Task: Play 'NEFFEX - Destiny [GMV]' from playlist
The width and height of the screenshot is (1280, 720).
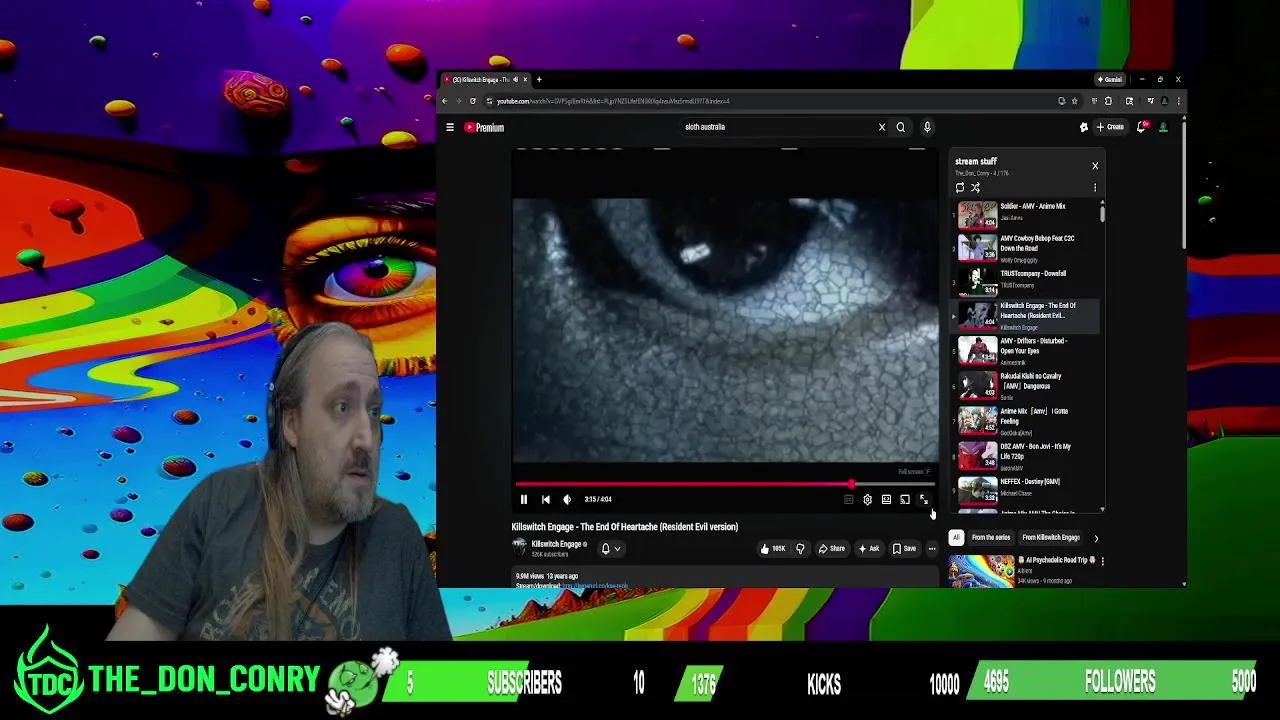Action: coord(1025,490)
